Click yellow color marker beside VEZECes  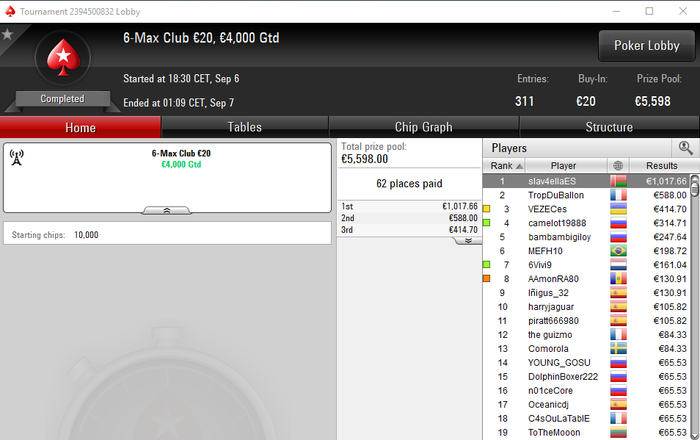(x=487, y=209)
